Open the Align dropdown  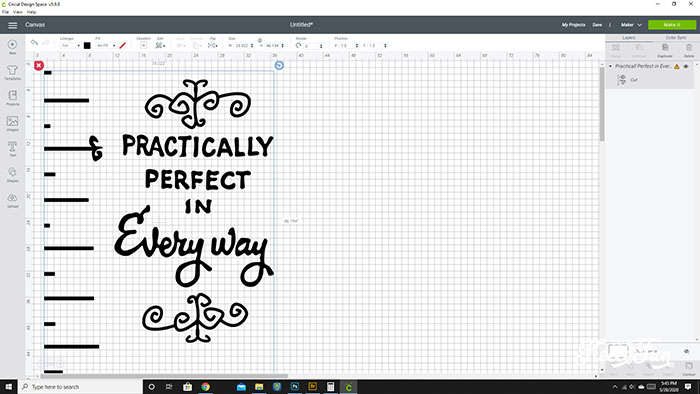coord(181,46)
